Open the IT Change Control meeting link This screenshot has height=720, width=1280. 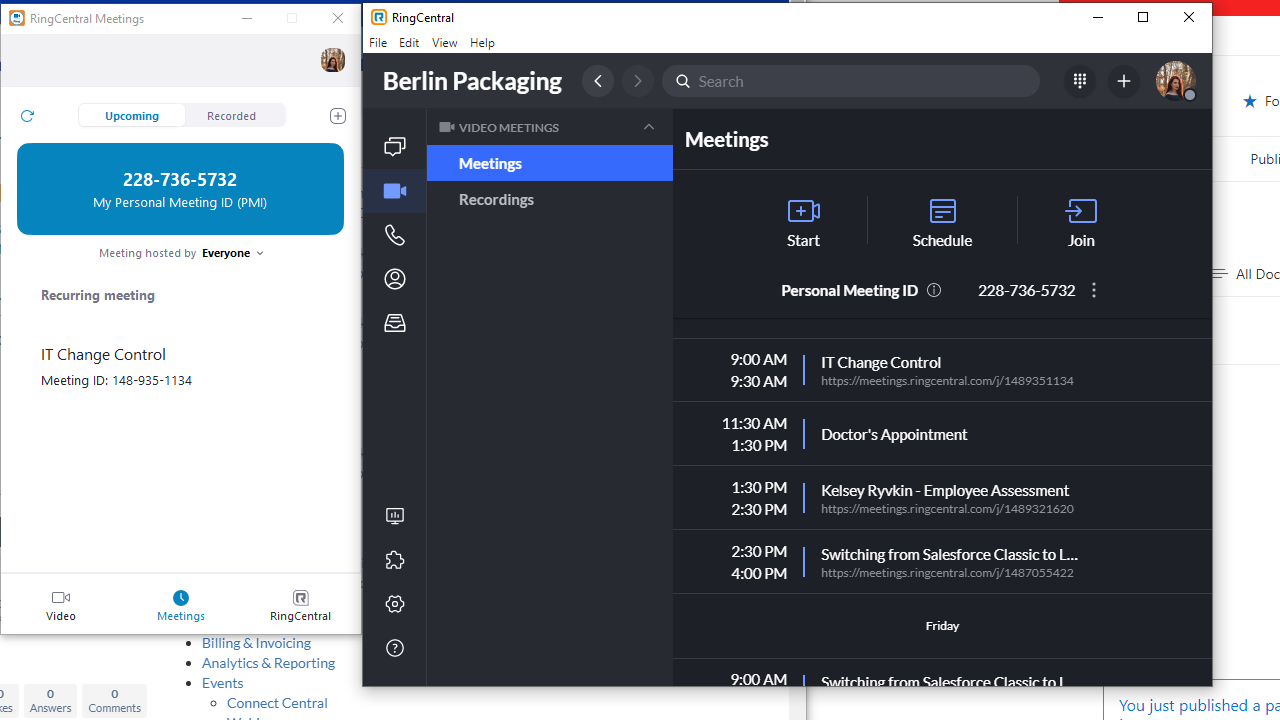pos(947,381)
